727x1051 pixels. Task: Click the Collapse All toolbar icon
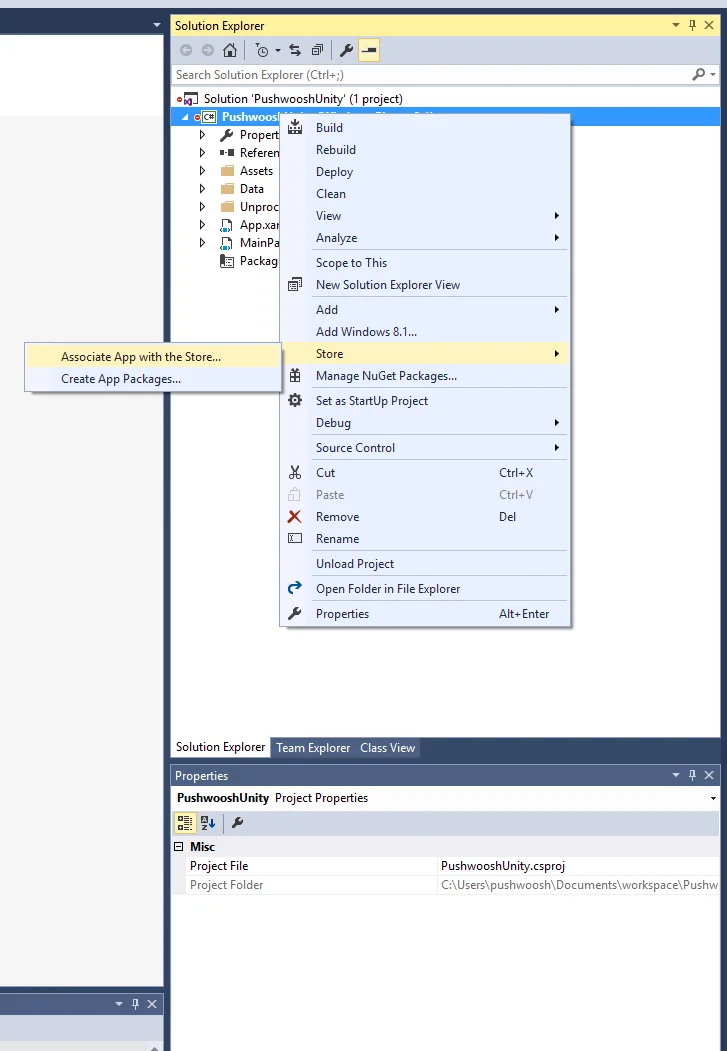point(317,50)
